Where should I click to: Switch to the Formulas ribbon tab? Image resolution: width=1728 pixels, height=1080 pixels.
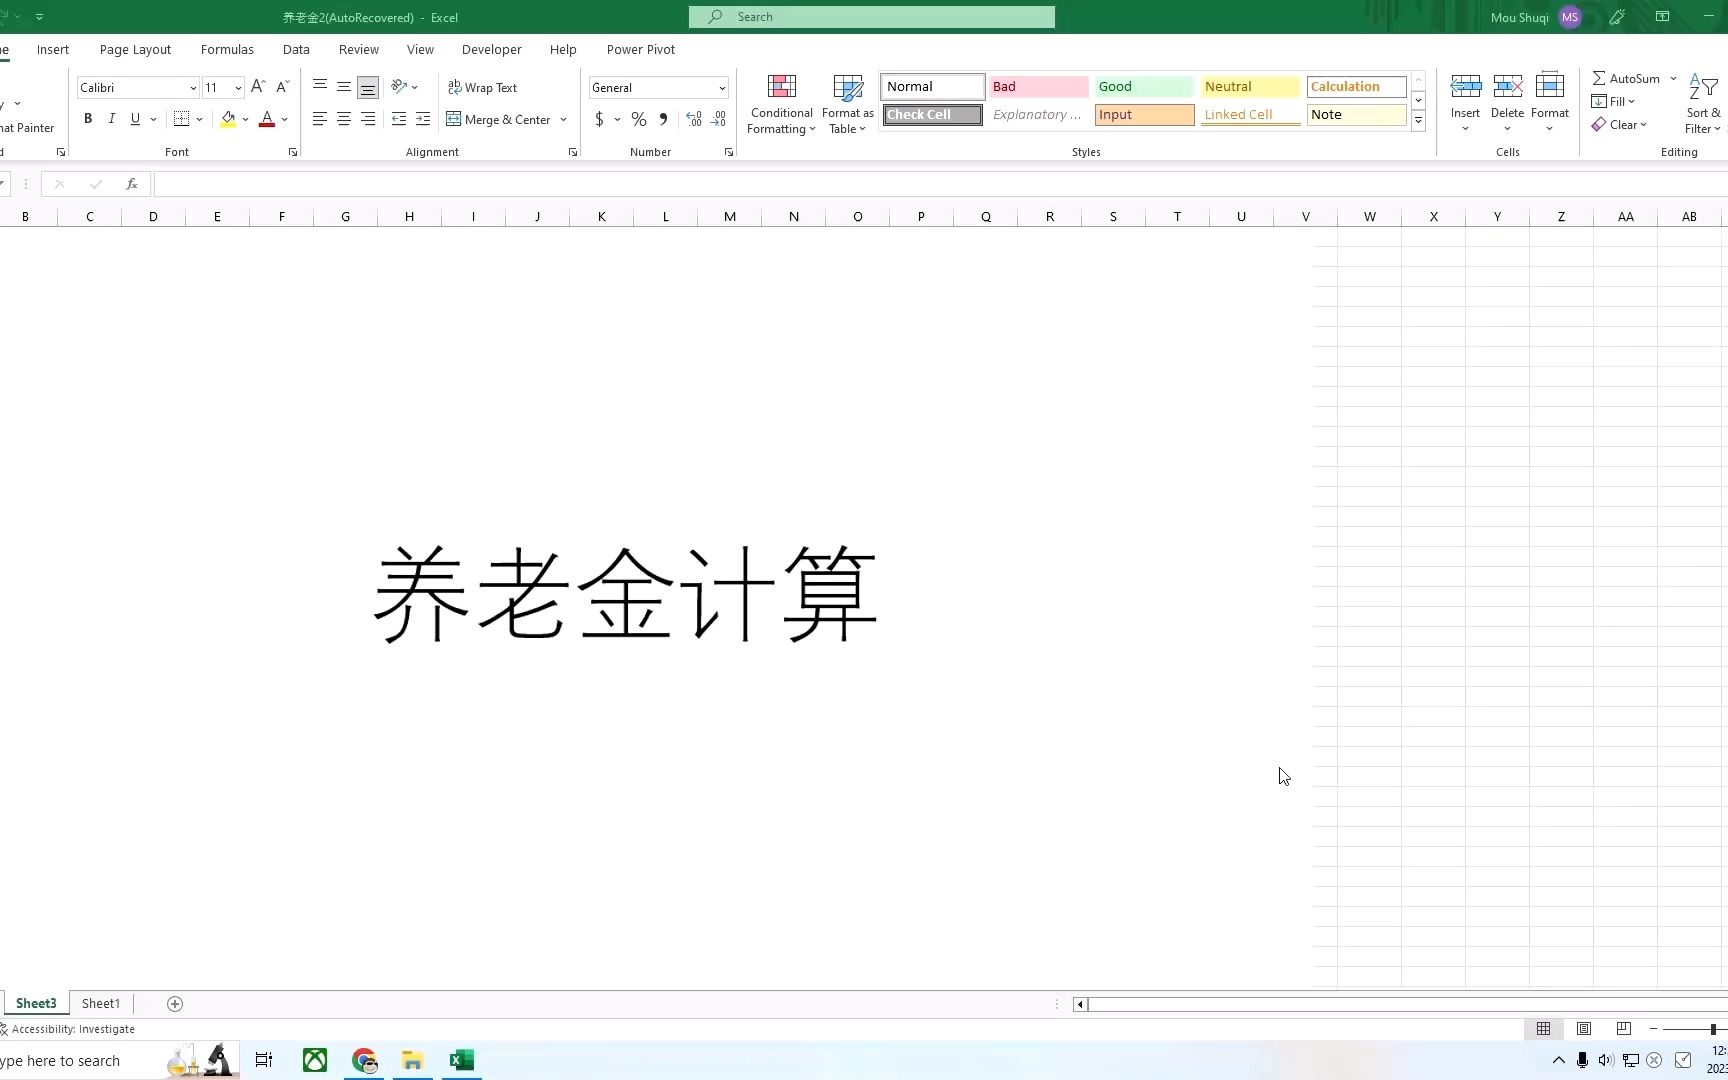click(x=227, y=49)
